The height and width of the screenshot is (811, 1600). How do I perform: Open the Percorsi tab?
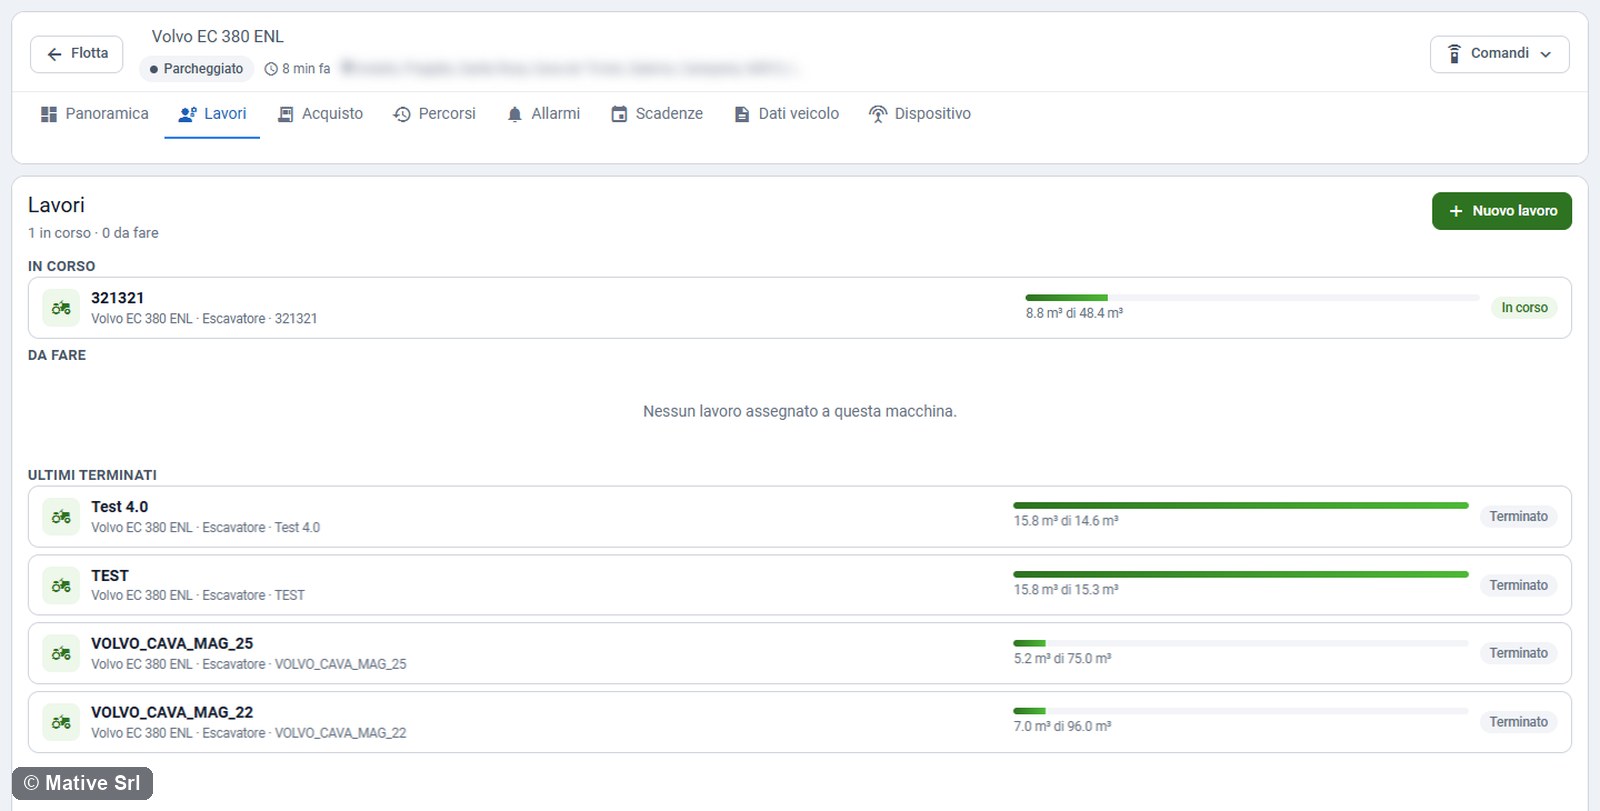tap(434, 114)
